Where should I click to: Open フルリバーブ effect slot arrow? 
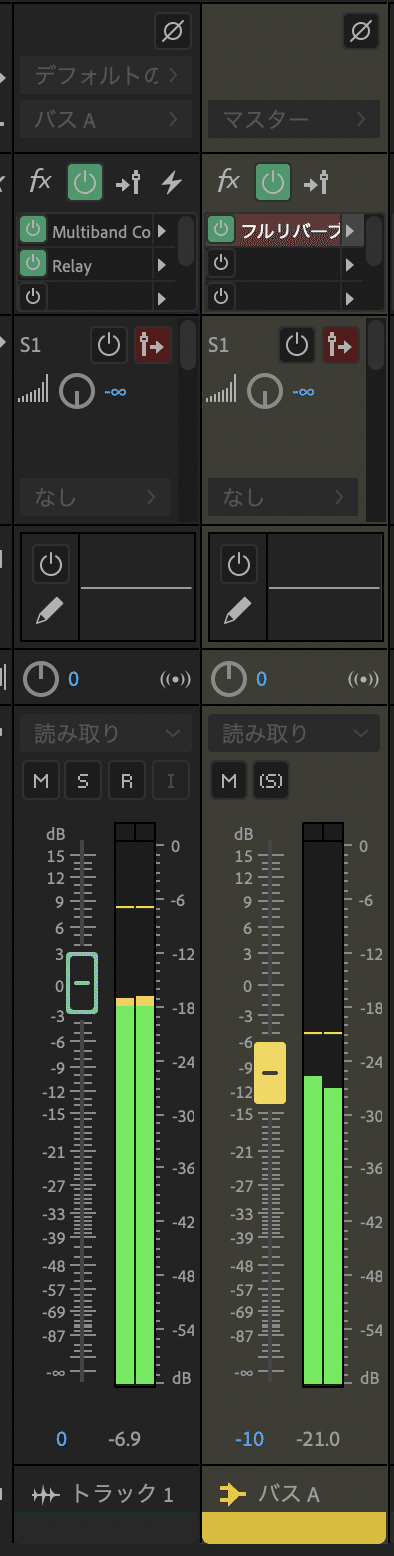(x=351, y=232)
